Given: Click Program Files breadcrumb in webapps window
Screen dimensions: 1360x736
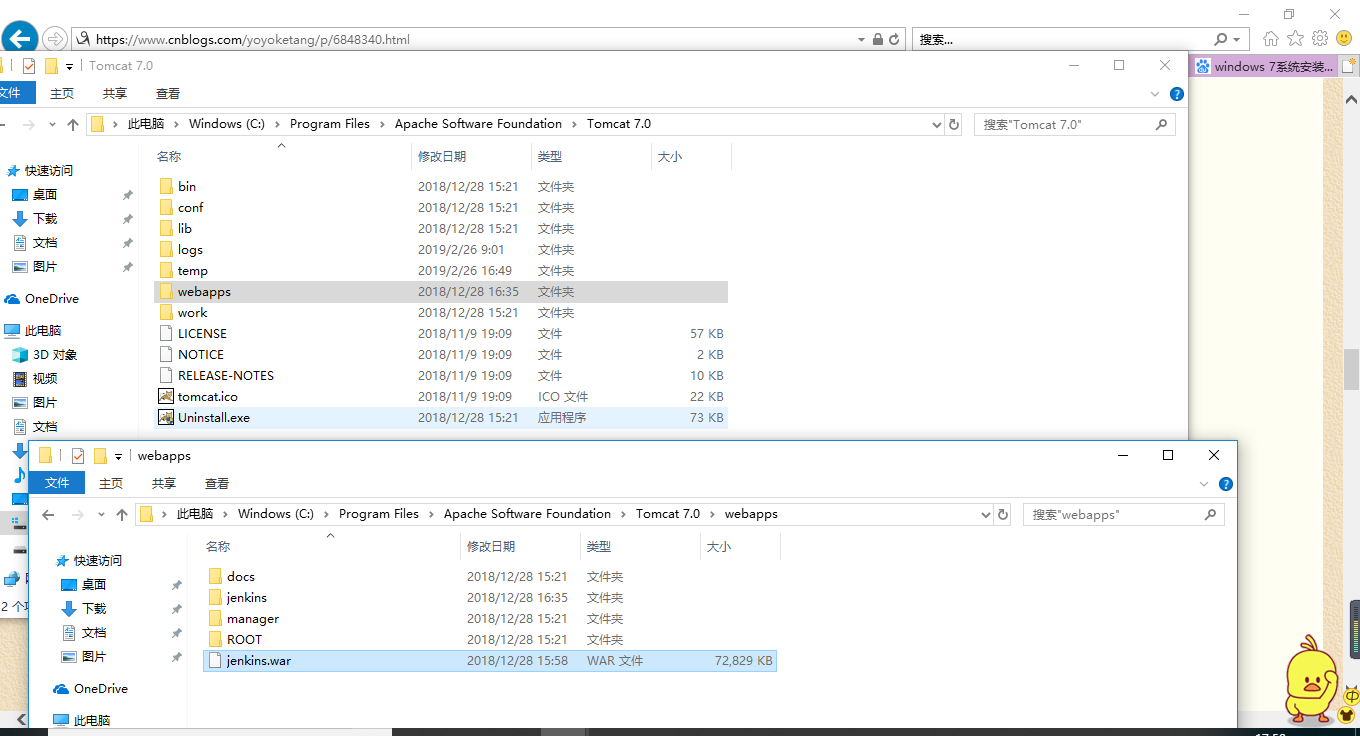Looking at the screenshot, I should click(379, 514).
